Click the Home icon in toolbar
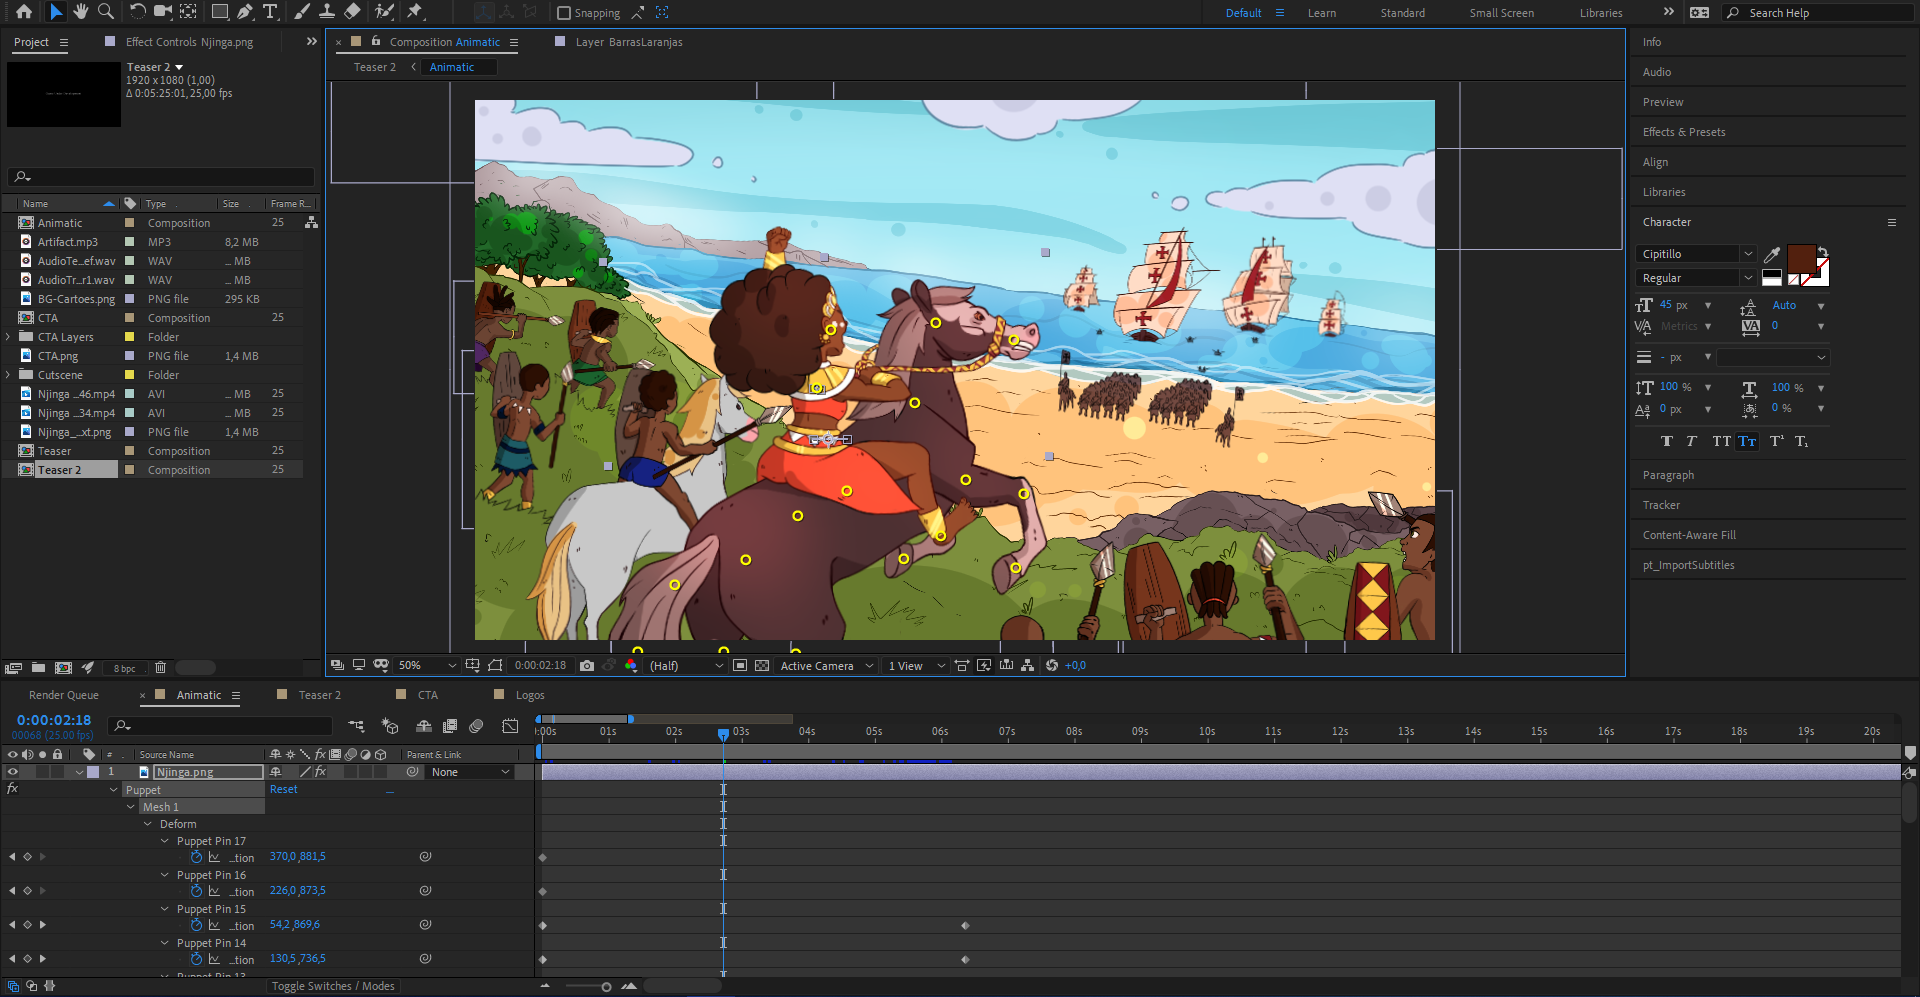This screenshot has width=1920, height=997. 24,12
